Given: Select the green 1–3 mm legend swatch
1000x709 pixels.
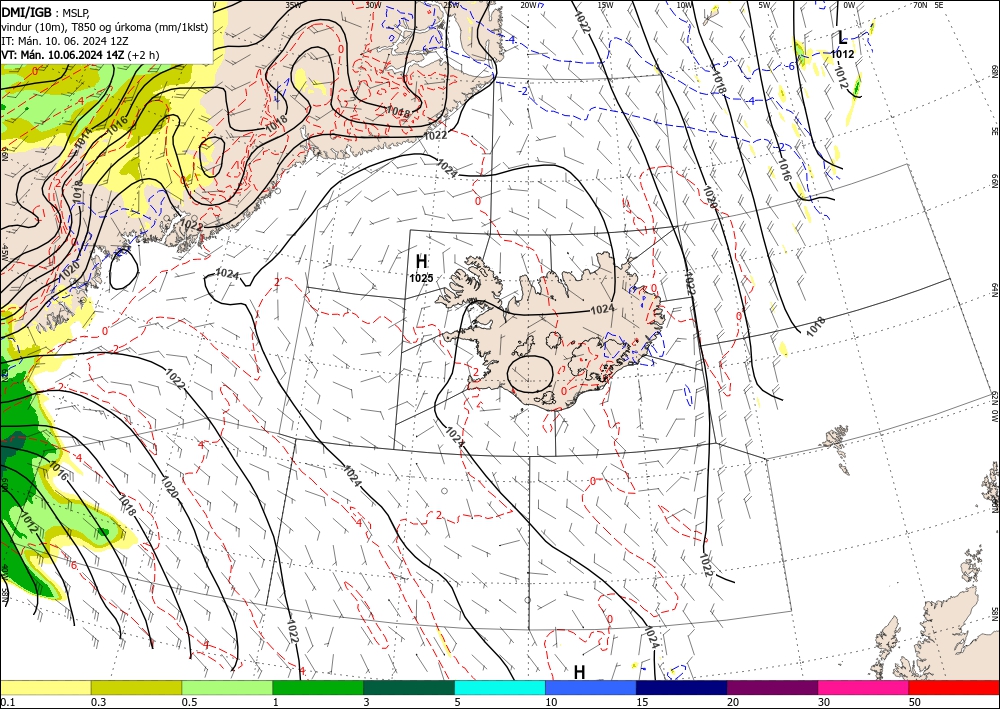Looking at the screenshot, I should [x=318, y=687].
